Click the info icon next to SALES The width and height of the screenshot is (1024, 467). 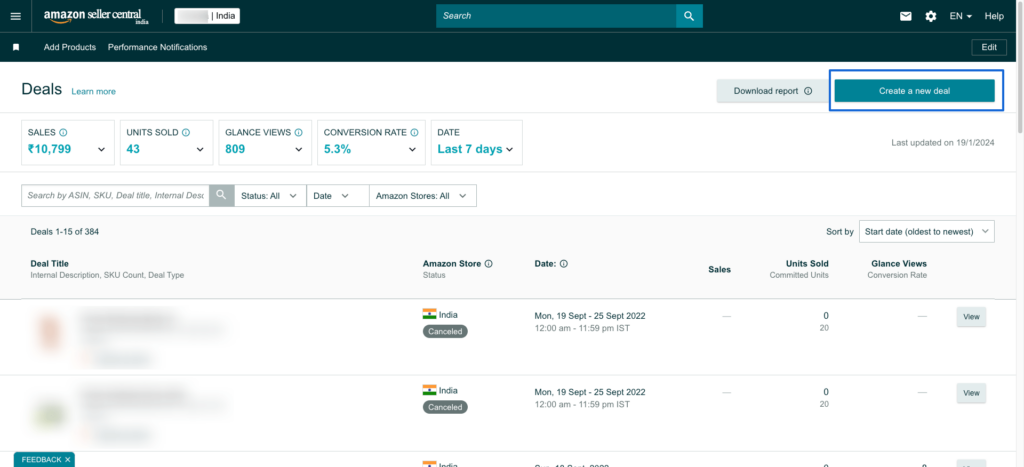pos(63,132)
